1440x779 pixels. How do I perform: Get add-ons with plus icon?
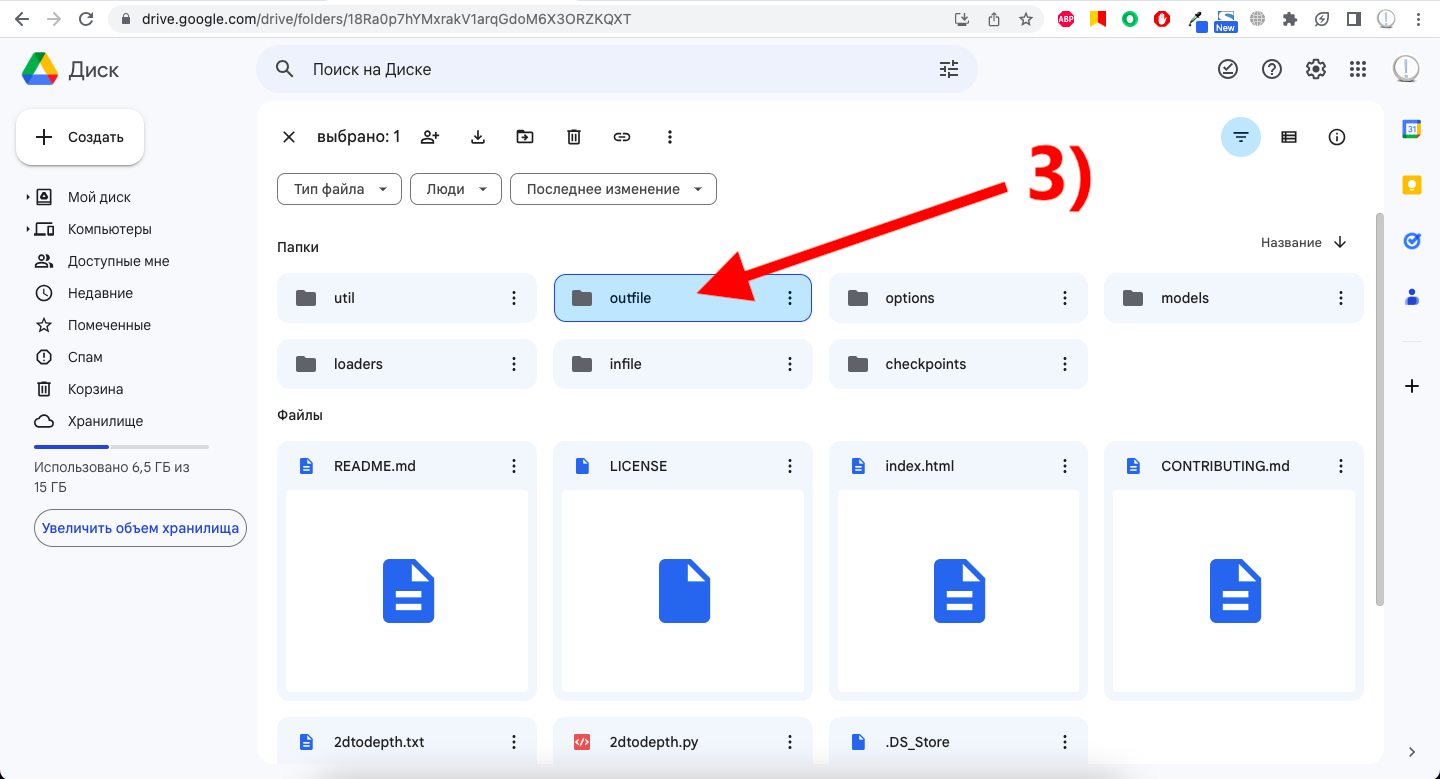pyautogui.click(x=1412, y=386)
